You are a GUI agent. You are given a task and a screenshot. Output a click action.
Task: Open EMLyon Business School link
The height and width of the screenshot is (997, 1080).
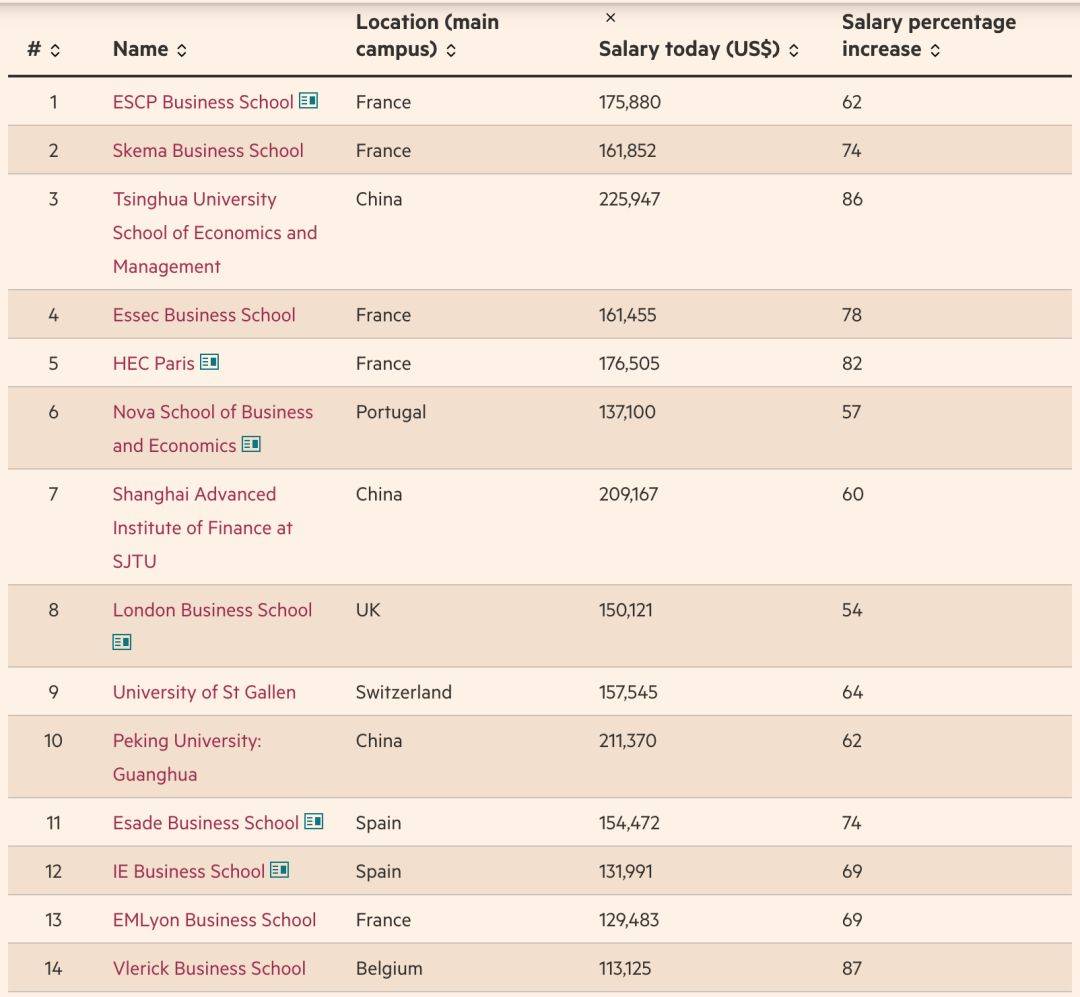(x=214, y=920)
